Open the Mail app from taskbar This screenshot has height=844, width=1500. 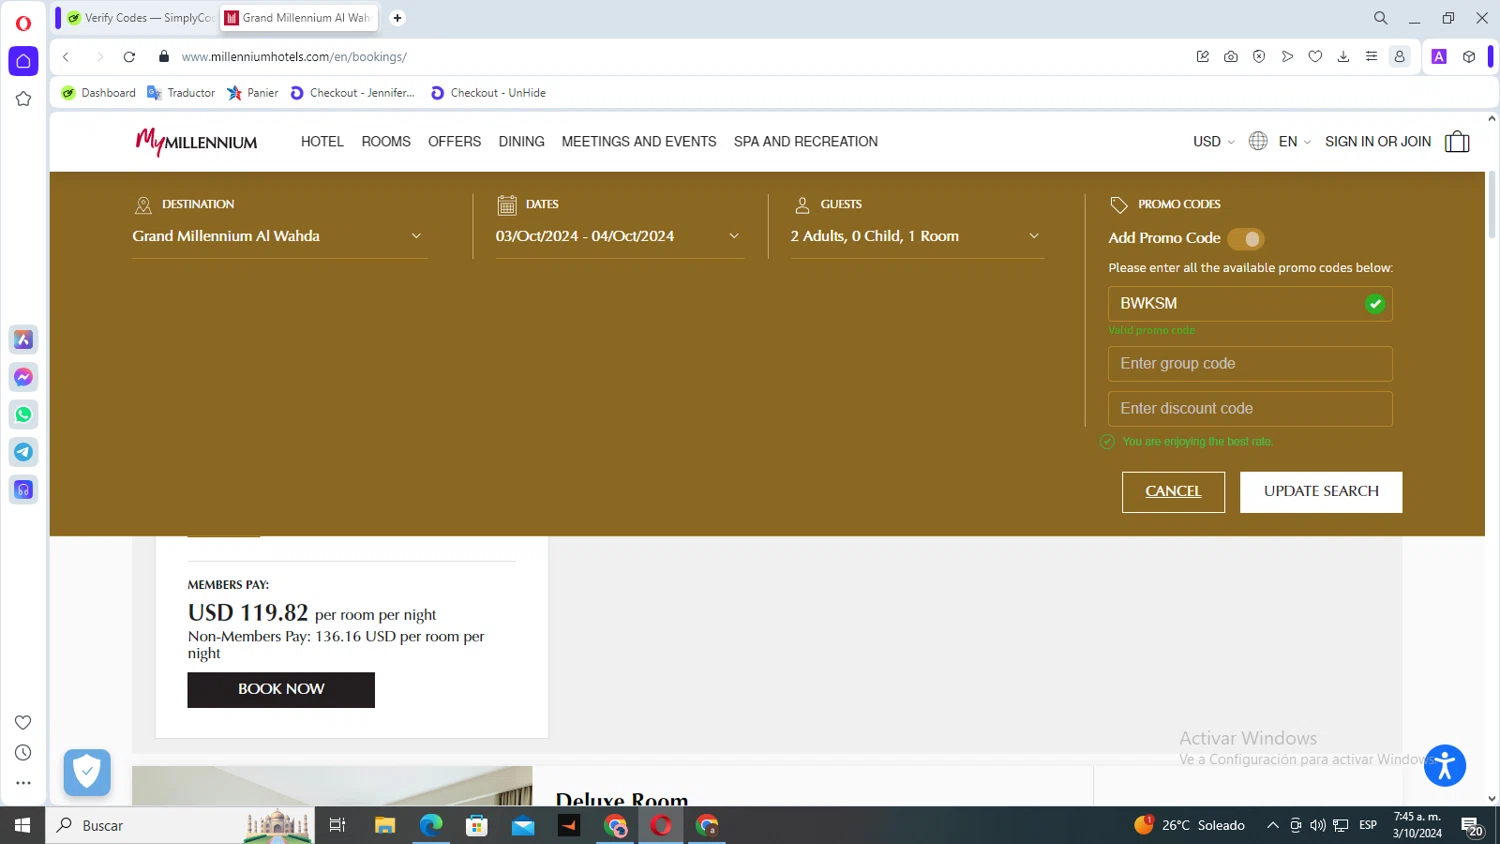pyautogui.click(x=523, y=825)
